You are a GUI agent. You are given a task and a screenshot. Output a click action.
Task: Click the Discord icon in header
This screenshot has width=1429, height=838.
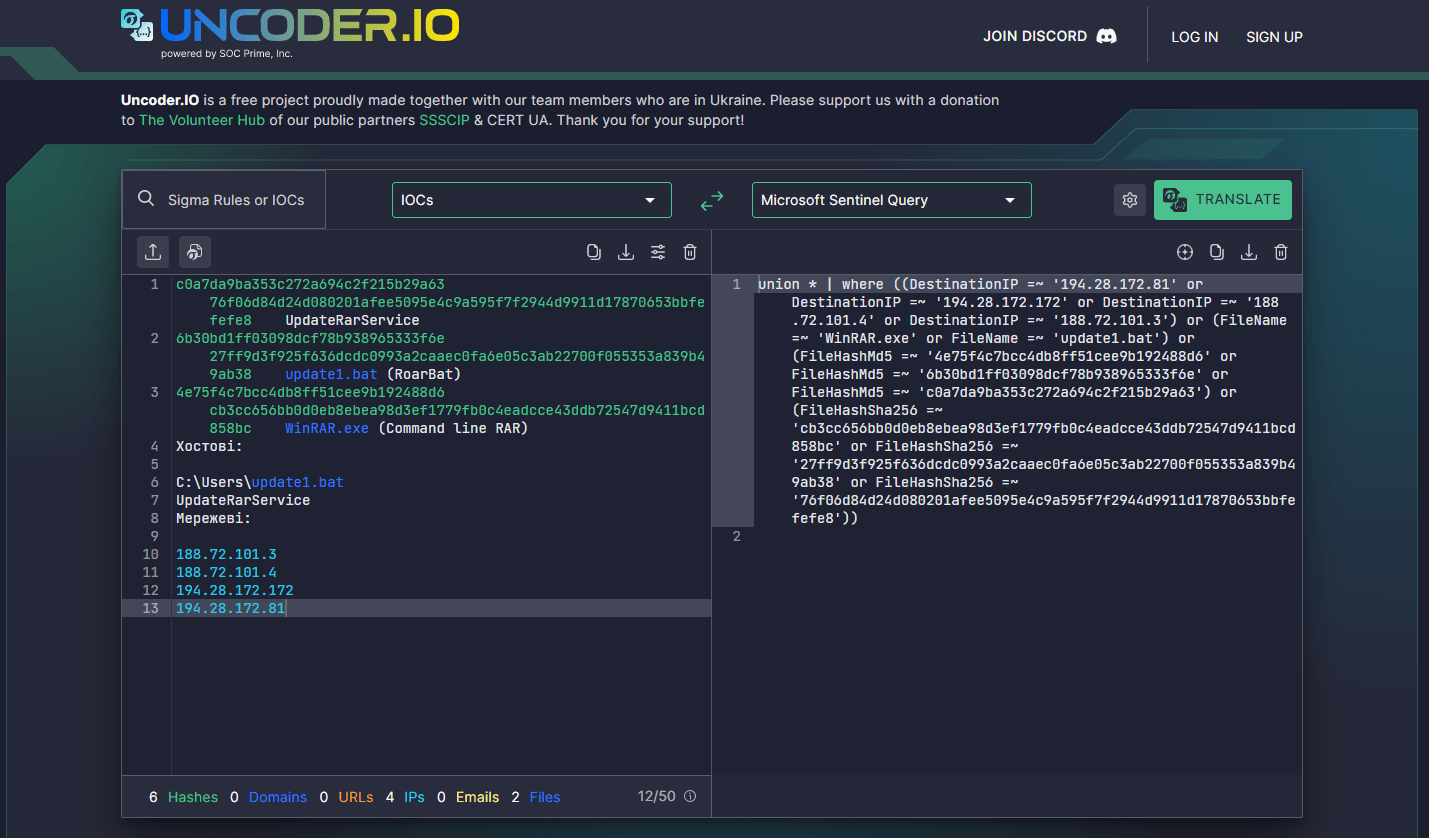pos(1106,37)
